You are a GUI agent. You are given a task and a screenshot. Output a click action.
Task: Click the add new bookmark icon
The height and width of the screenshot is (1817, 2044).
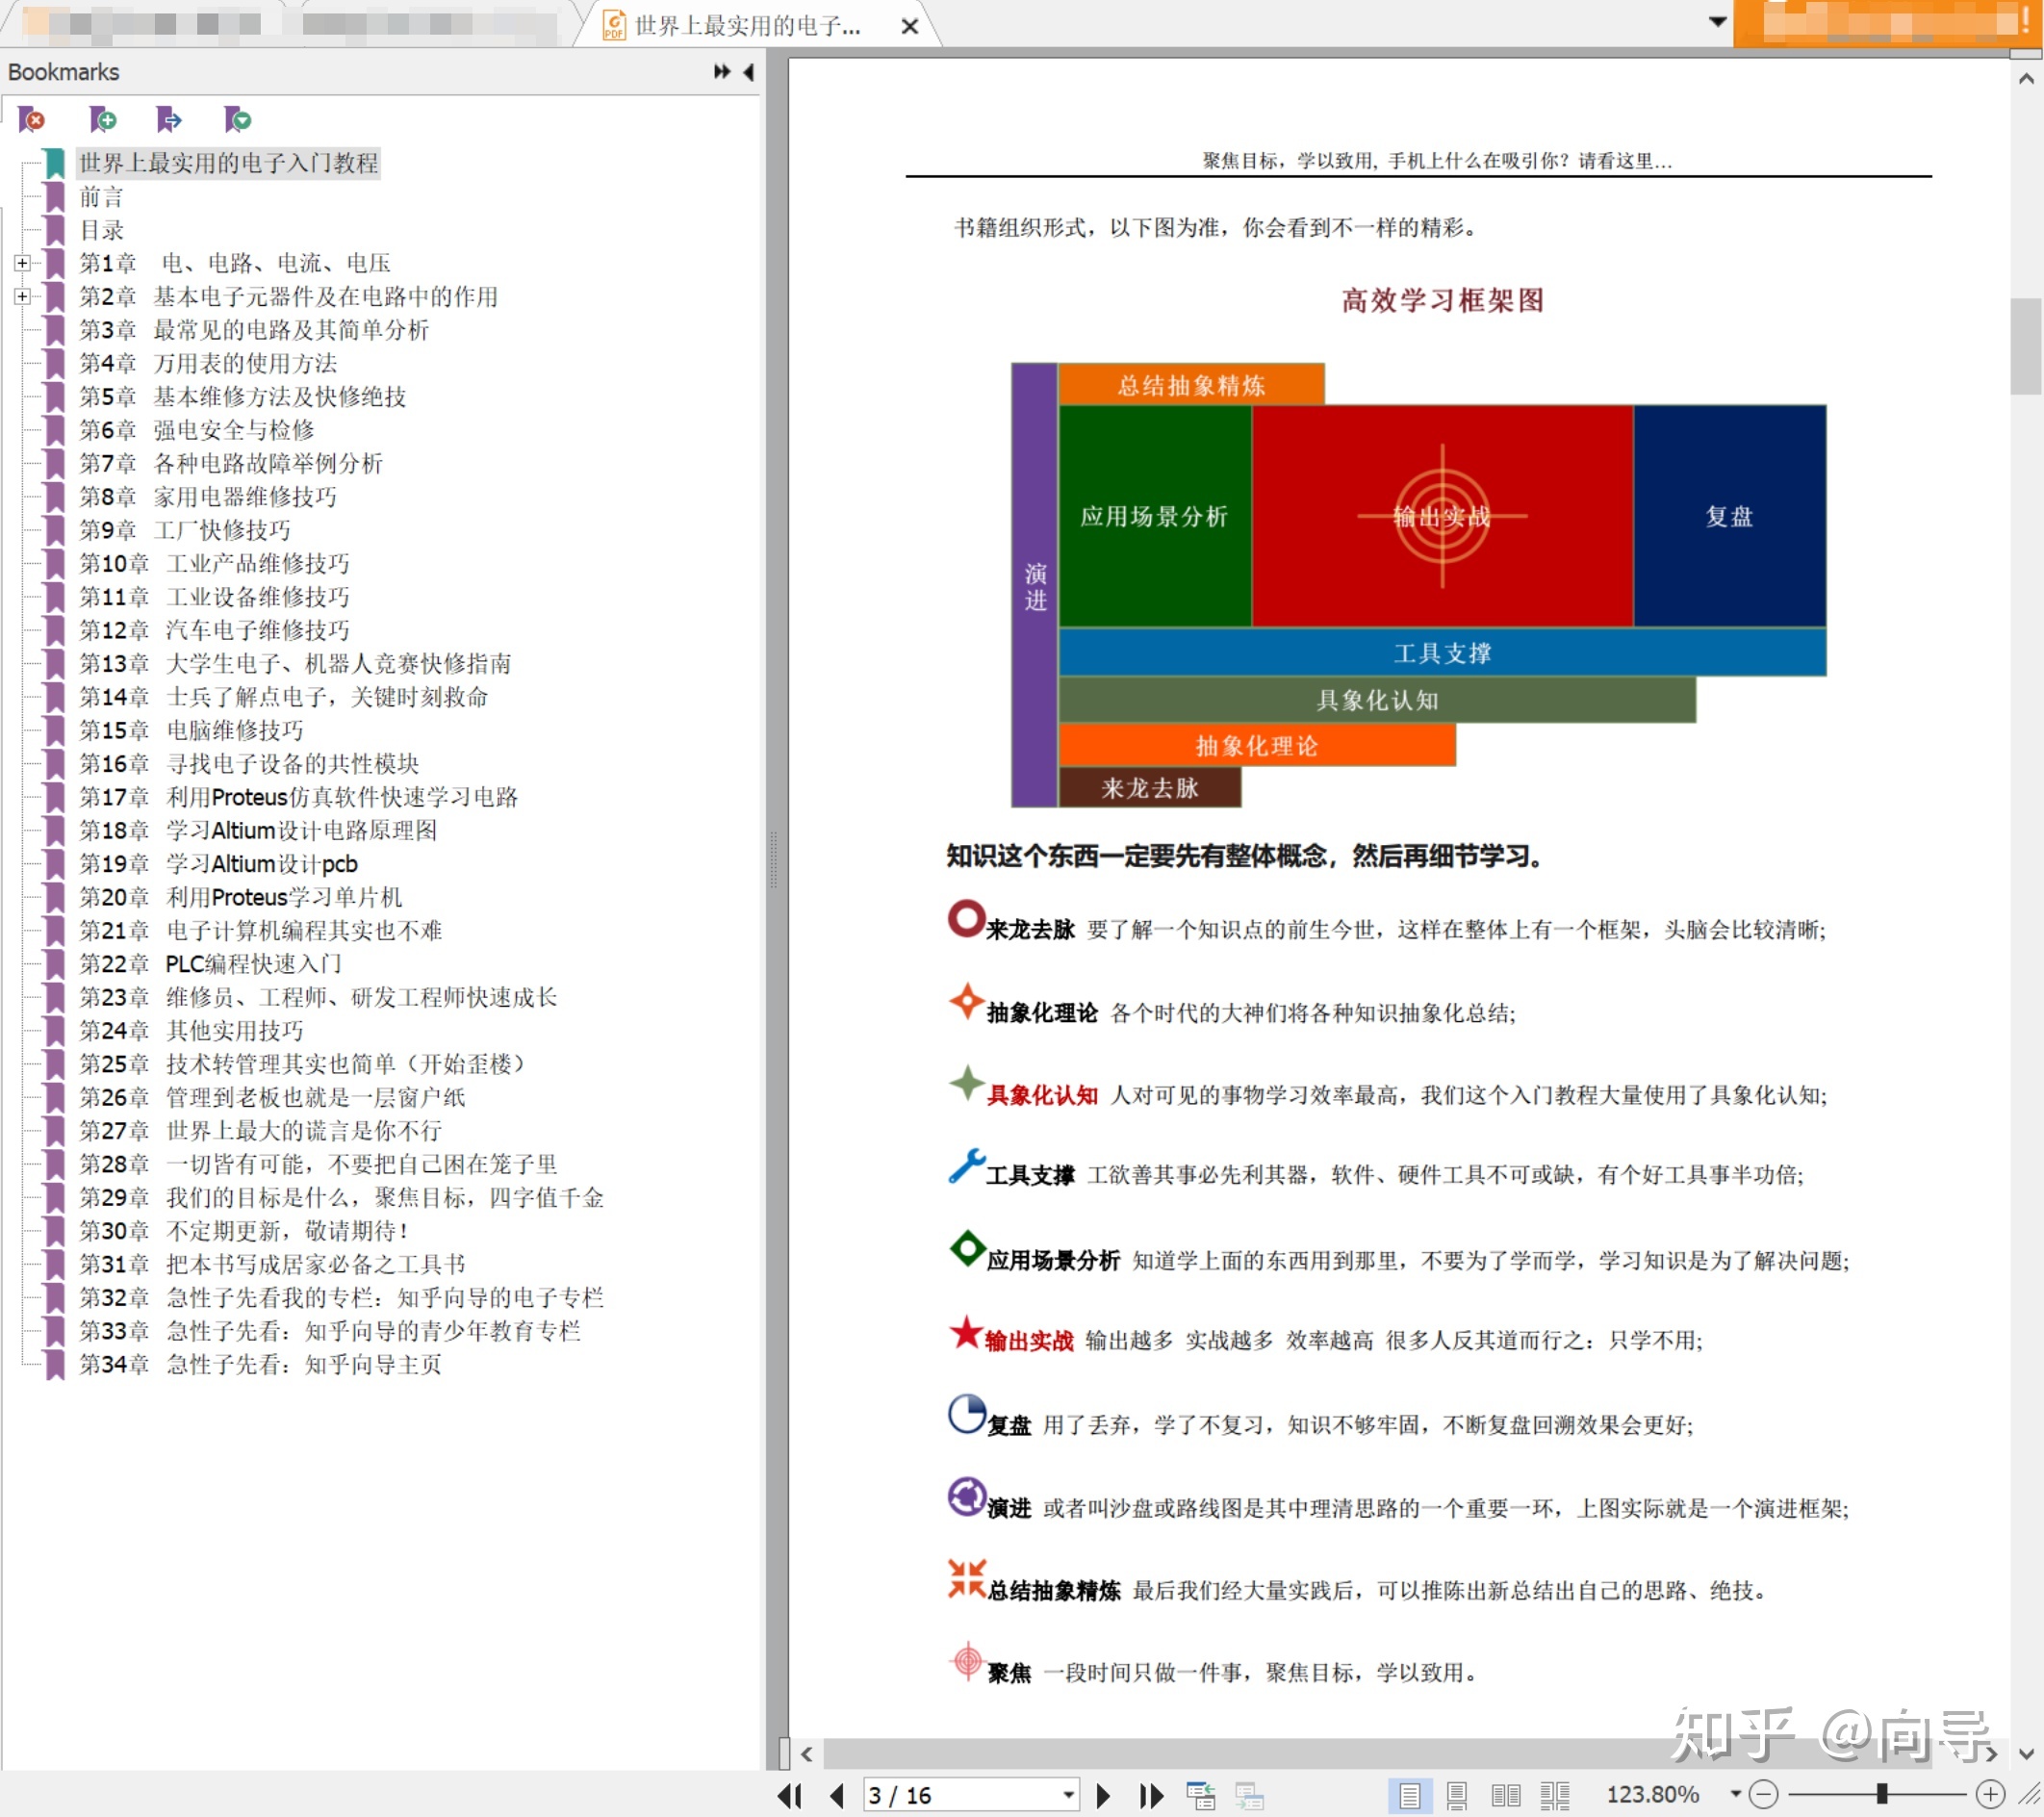click(102, 120)
